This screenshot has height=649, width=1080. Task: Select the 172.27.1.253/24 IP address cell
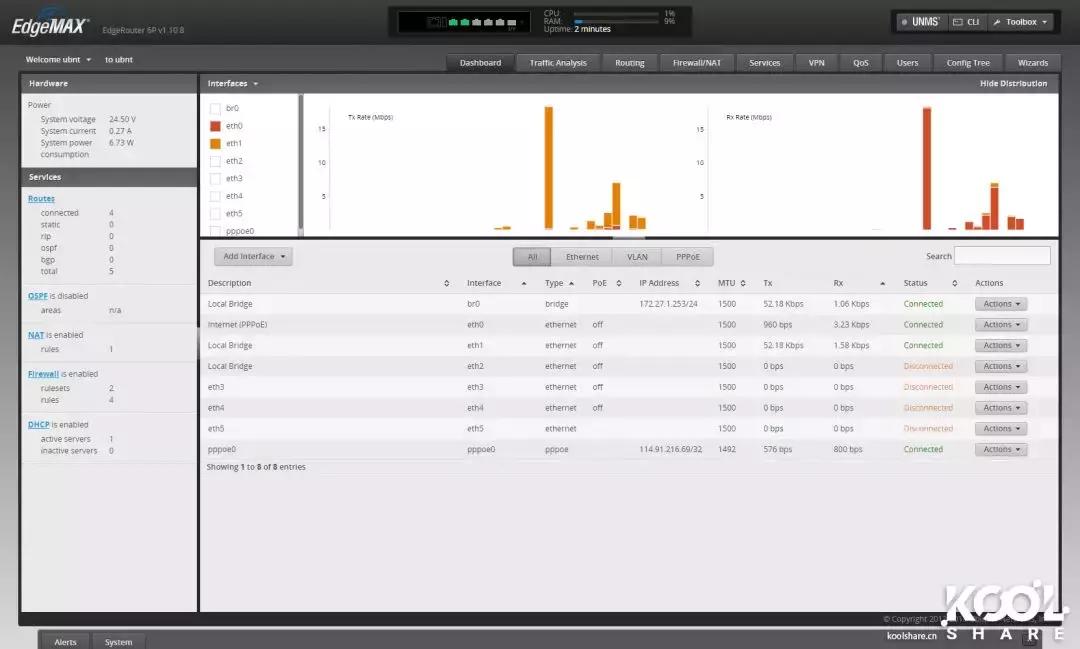[x=668, y=304]
